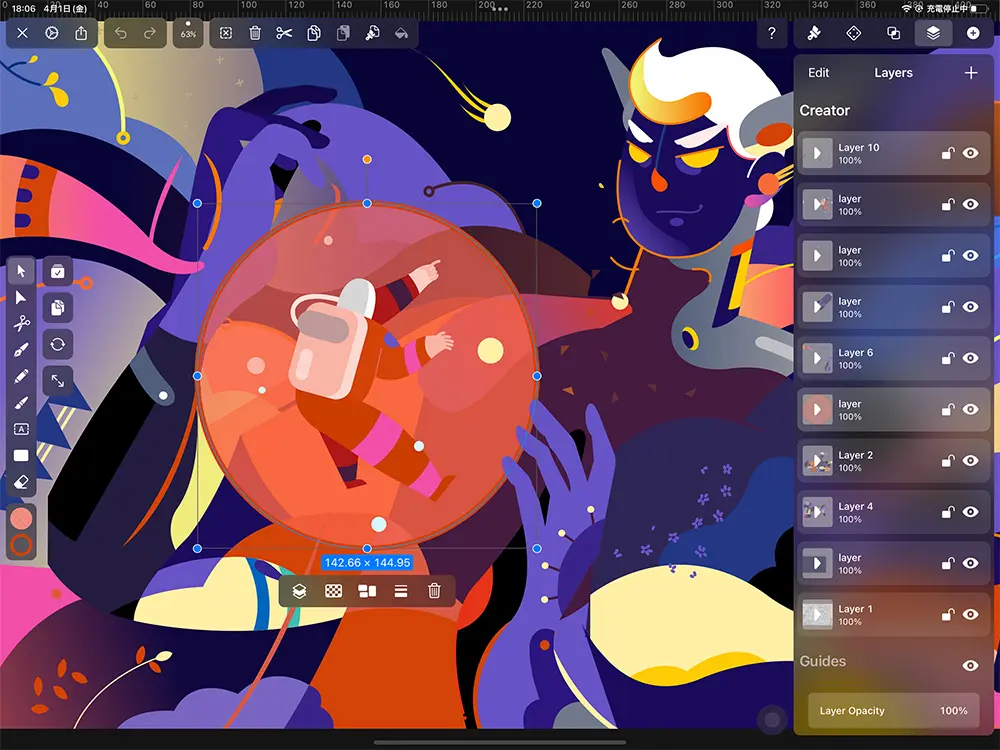1000x750 pixels.
Task: Add a new layer with plus button
Action: [x=970, y=73]
